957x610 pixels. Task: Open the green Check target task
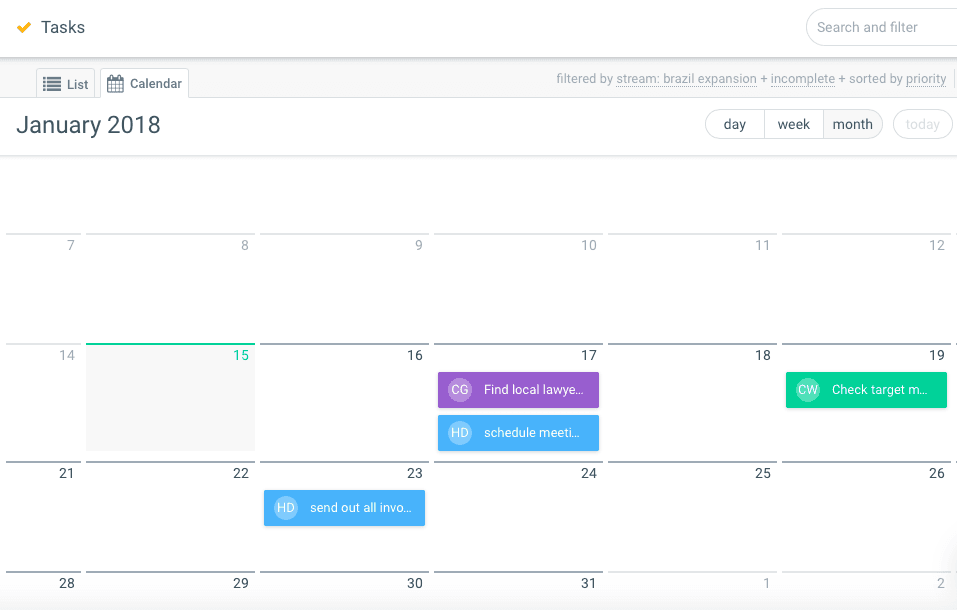tap(880, 390)
